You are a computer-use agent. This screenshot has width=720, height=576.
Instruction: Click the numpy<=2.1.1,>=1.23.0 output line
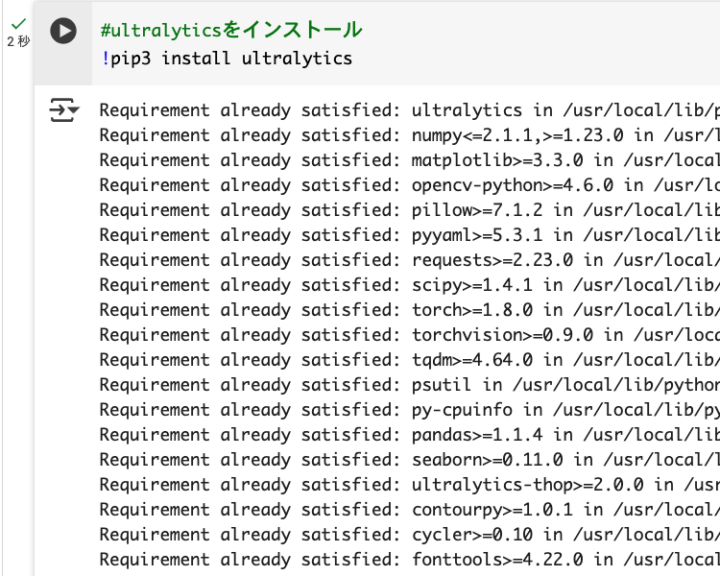click(x=410, y=135)
